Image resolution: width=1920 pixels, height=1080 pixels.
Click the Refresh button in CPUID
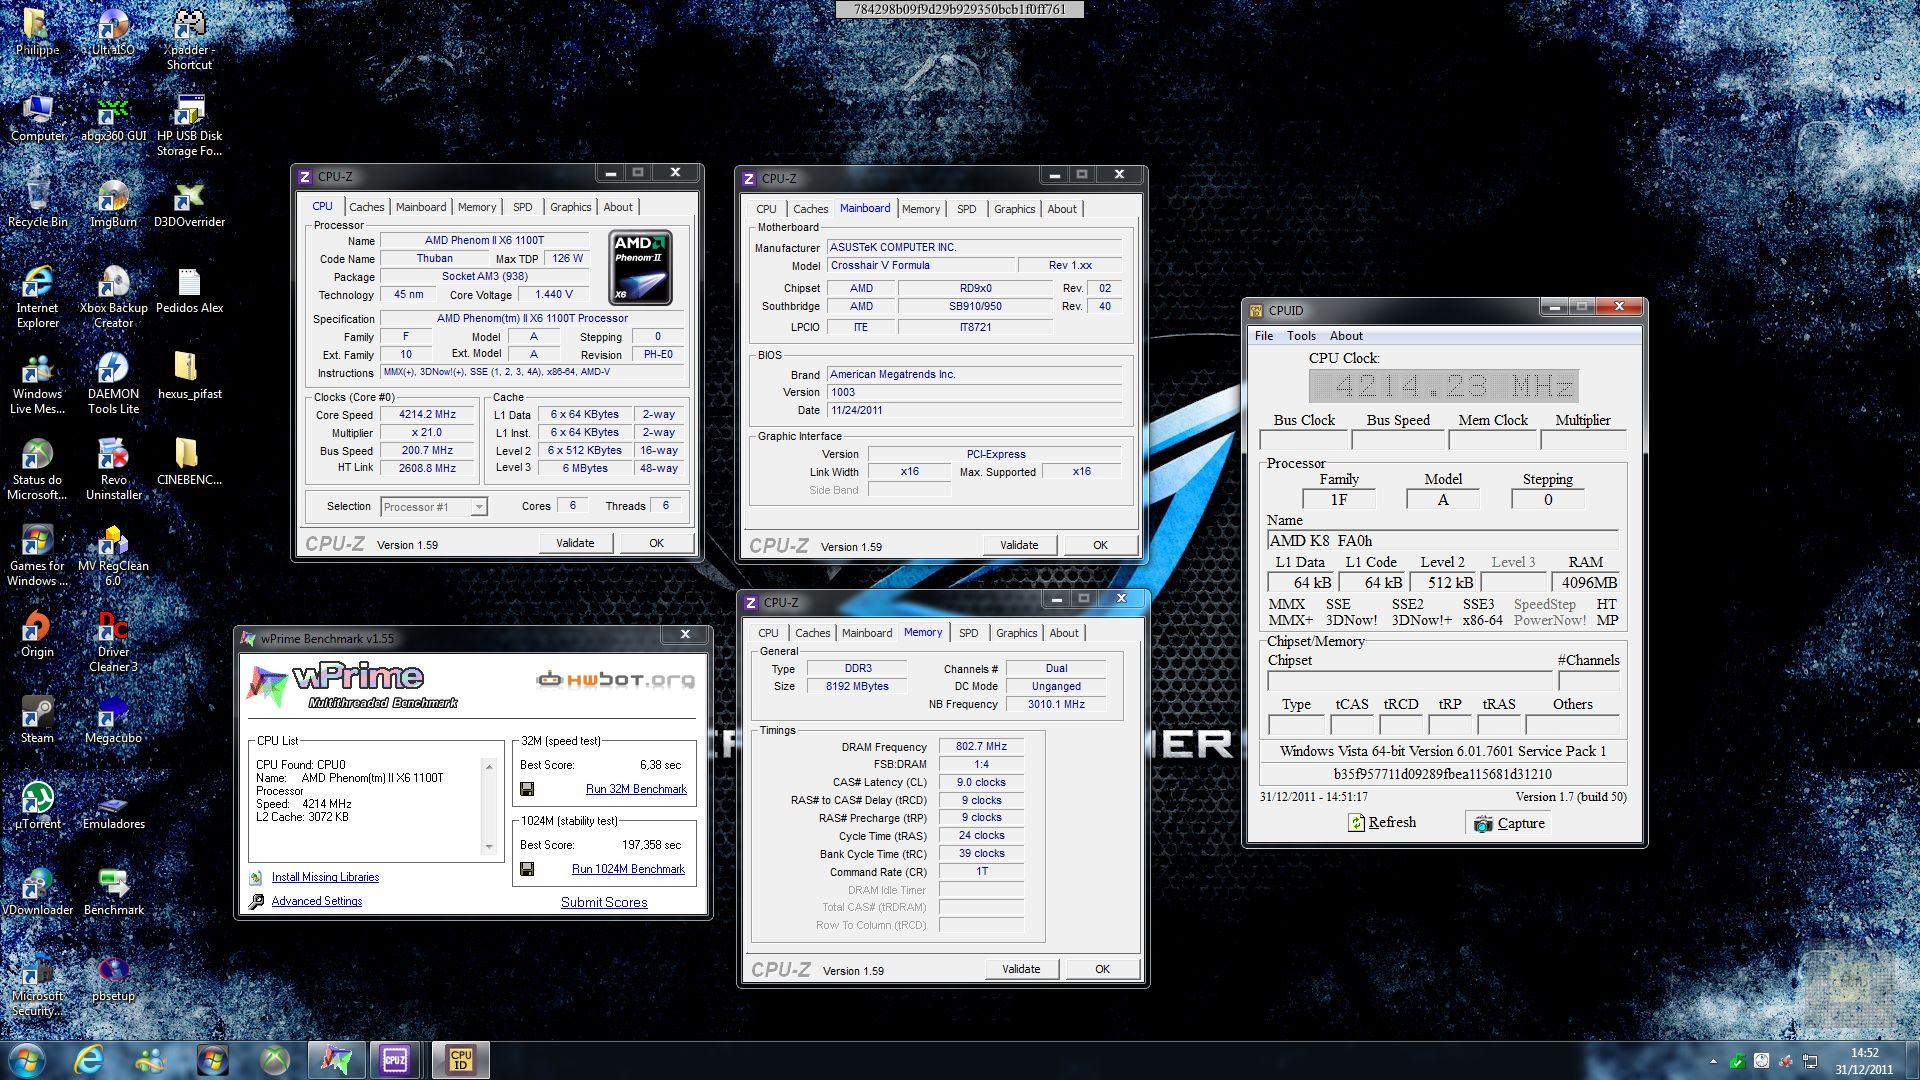pos(1383,822)
